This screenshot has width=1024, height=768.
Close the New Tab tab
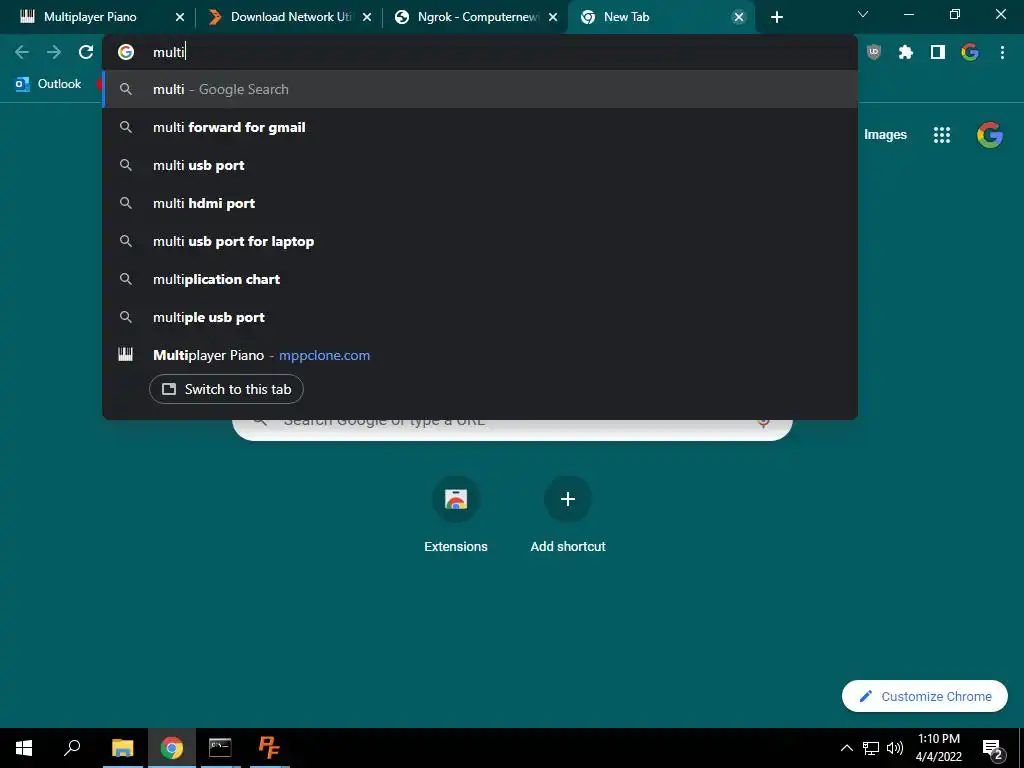(739, 18)
